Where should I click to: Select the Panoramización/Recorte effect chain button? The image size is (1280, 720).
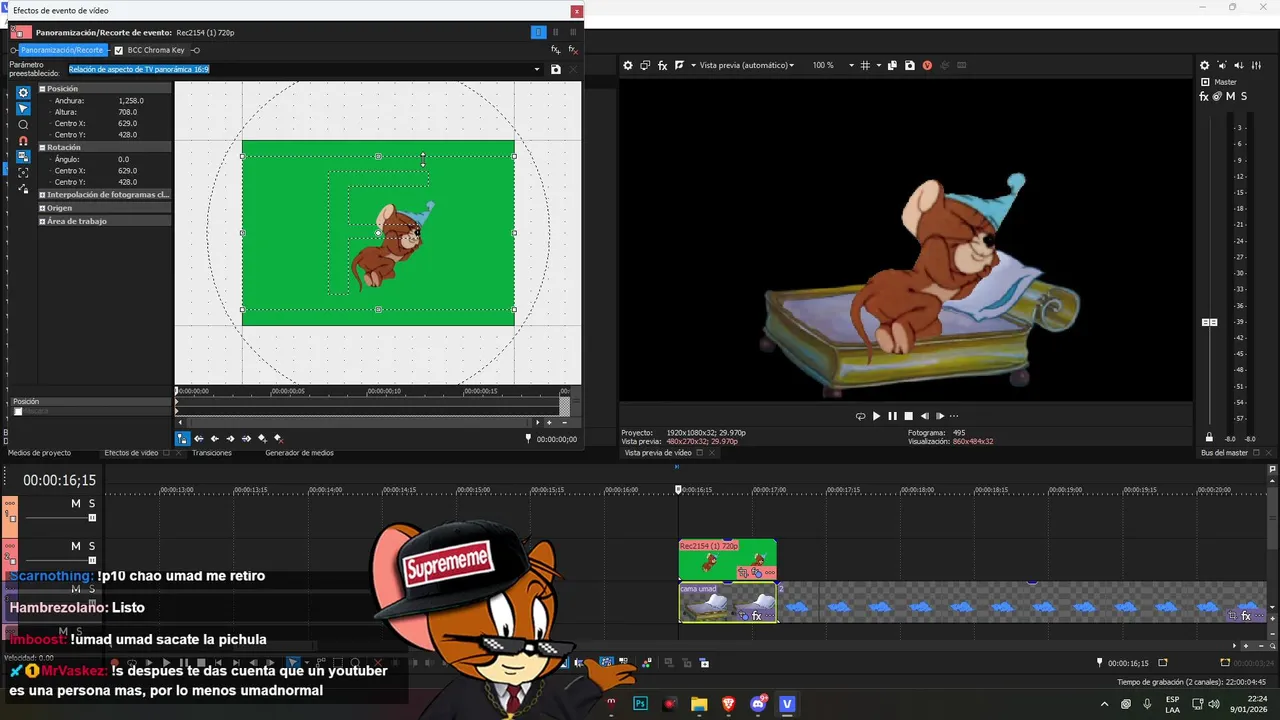point(62,50)
